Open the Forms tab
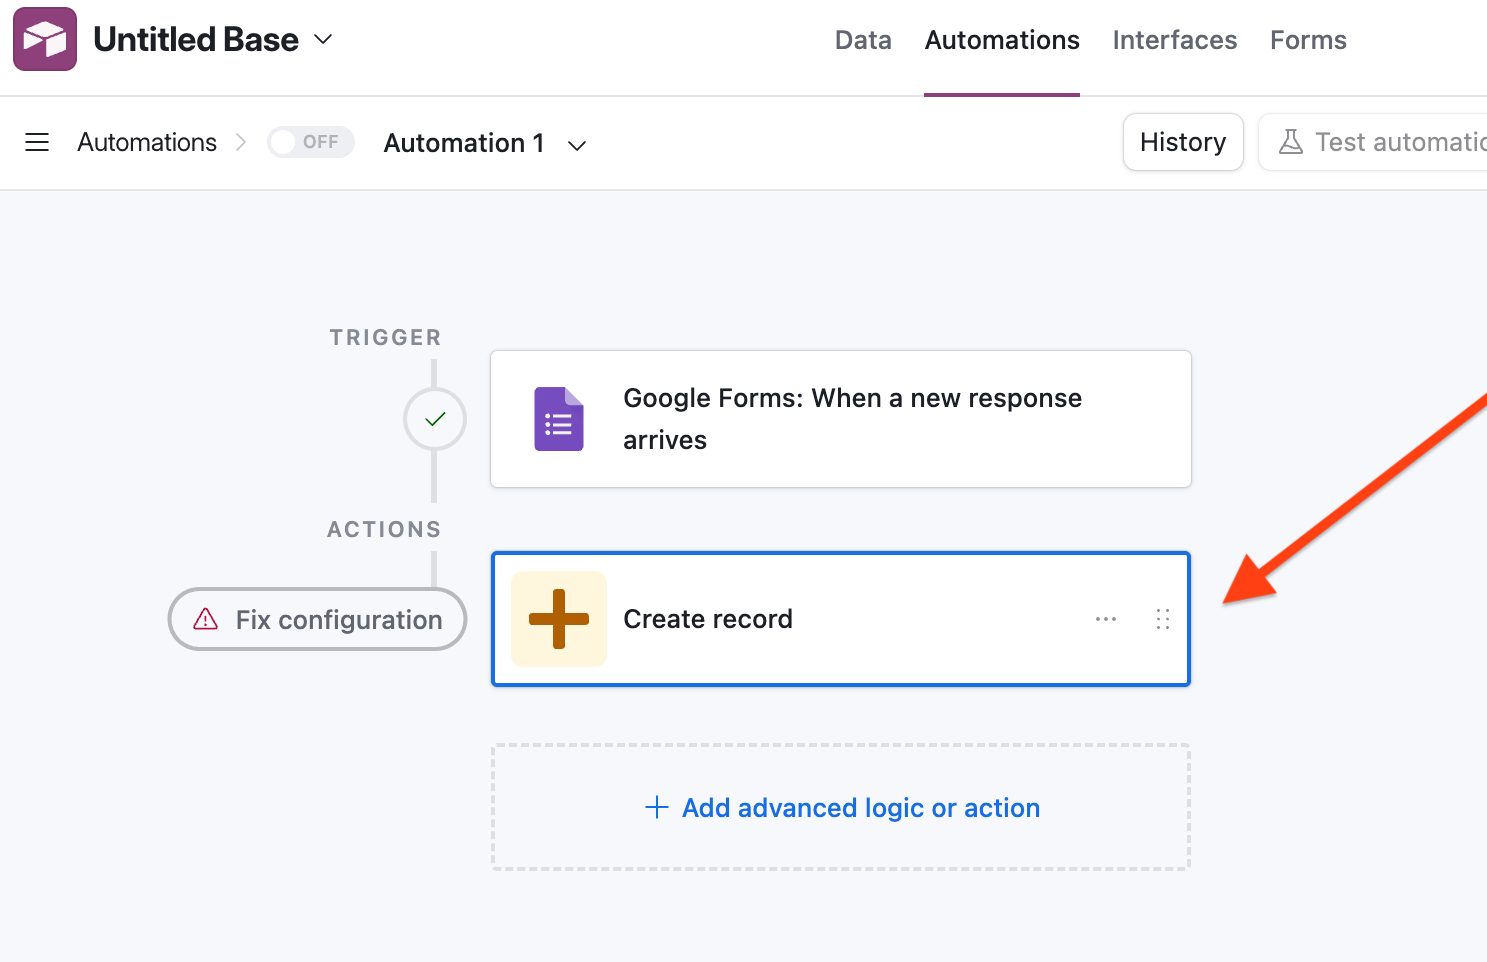1487x962 pixels. tap(1307, 40)
